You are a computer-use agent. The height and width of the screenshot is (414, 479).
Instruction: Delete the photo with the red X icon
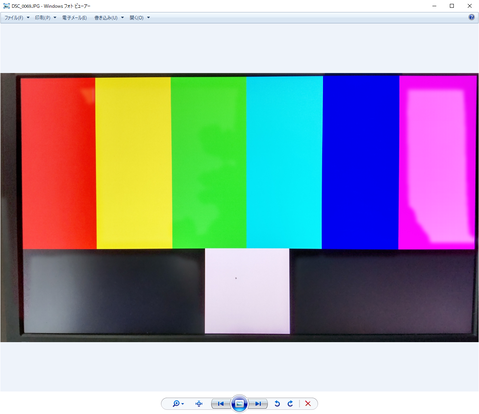308,404
